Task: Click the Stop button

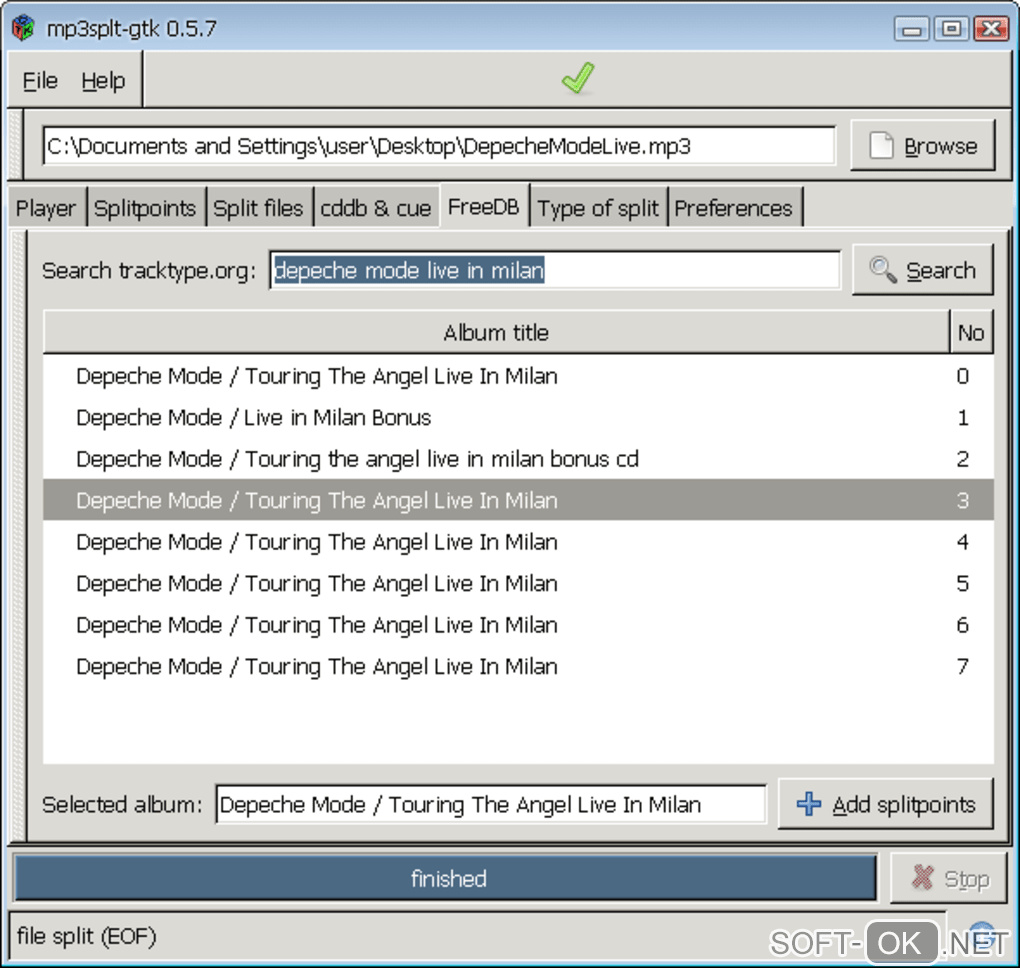Action: coord(948,878)
